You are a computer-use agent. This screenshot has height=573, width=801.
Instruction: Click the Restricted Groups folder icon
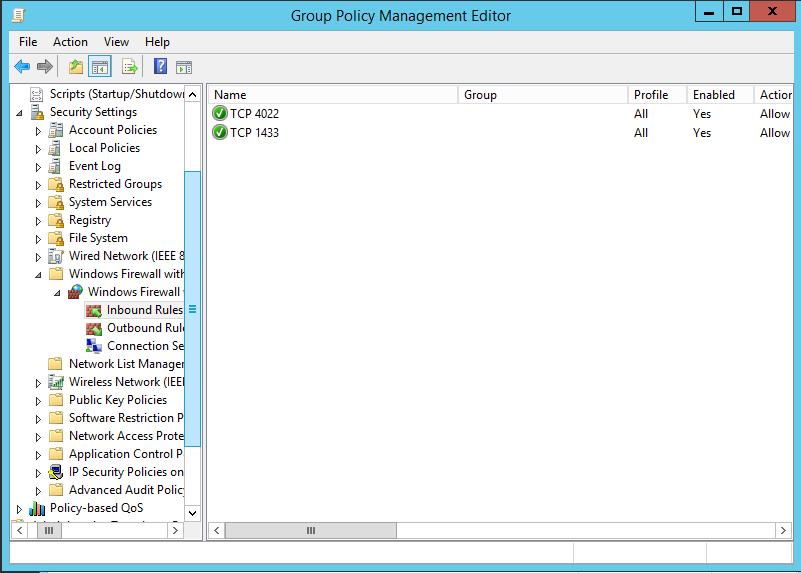click(56, 184)
